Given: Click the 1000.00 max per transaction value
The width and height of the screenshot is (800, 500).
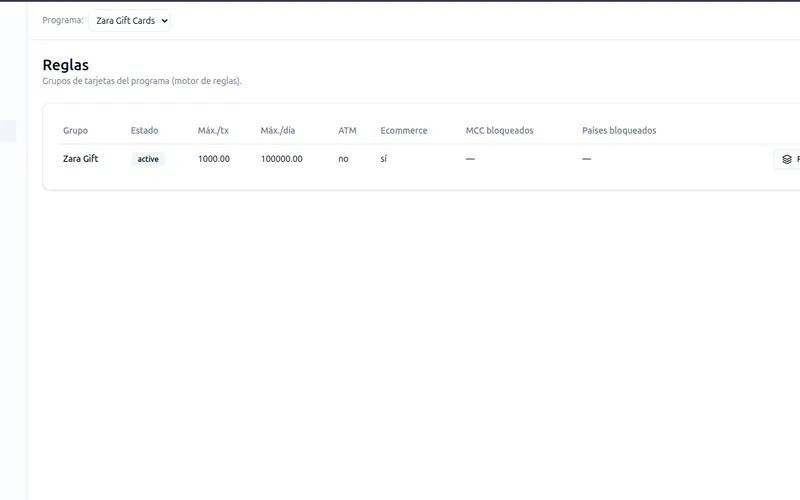Looking at the screenshot, I should point(214,159).
